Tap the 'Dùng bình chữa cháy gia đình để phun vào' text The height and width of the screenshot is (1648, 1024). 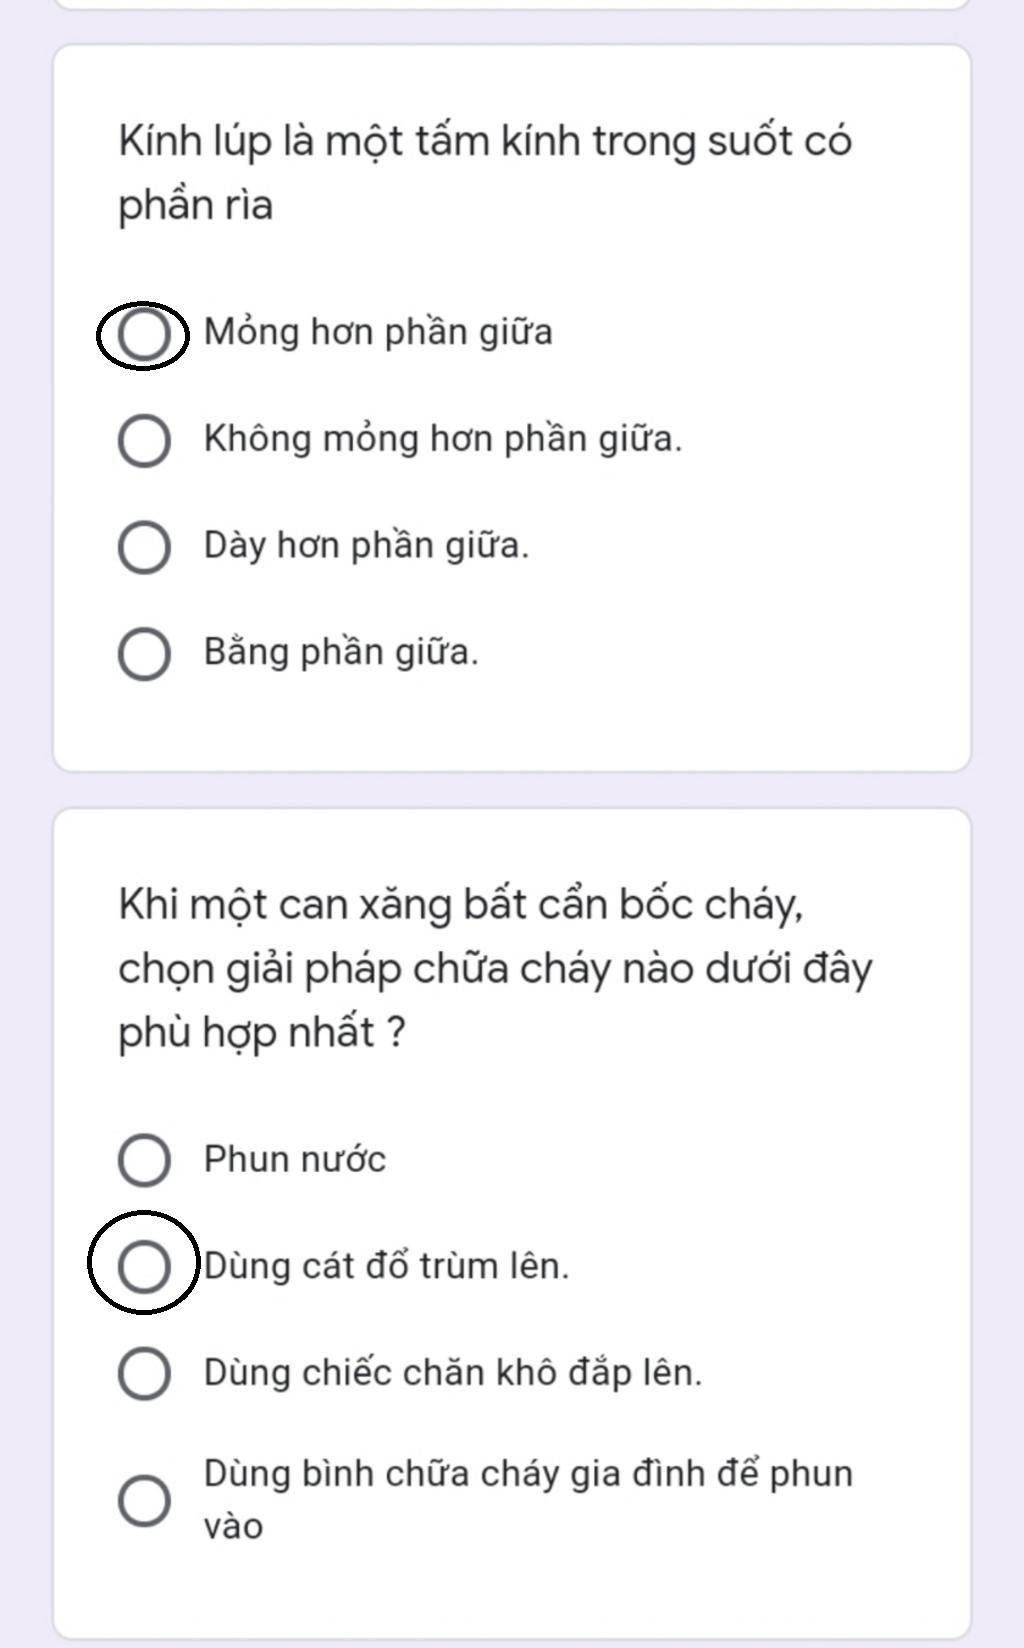(528, 1499)
